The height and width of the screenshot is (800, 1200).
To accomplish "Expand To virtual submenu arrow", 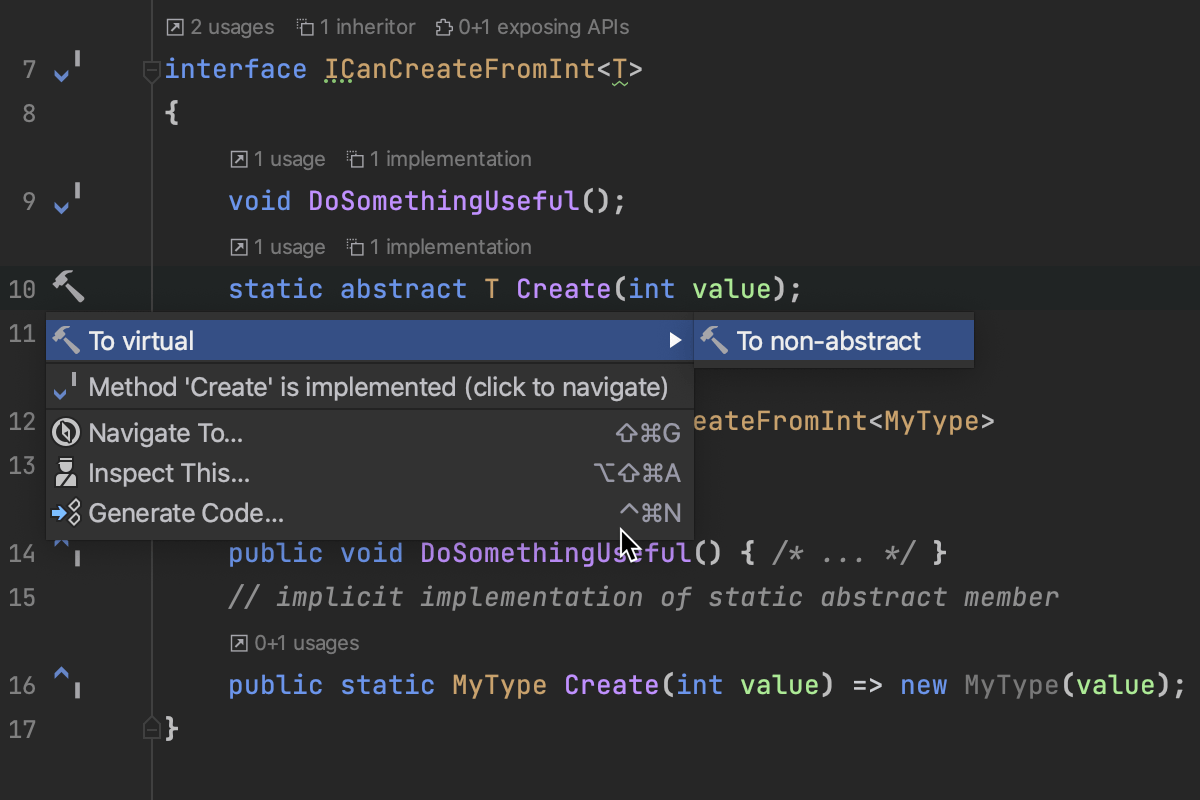I will [x=675, y=341].
